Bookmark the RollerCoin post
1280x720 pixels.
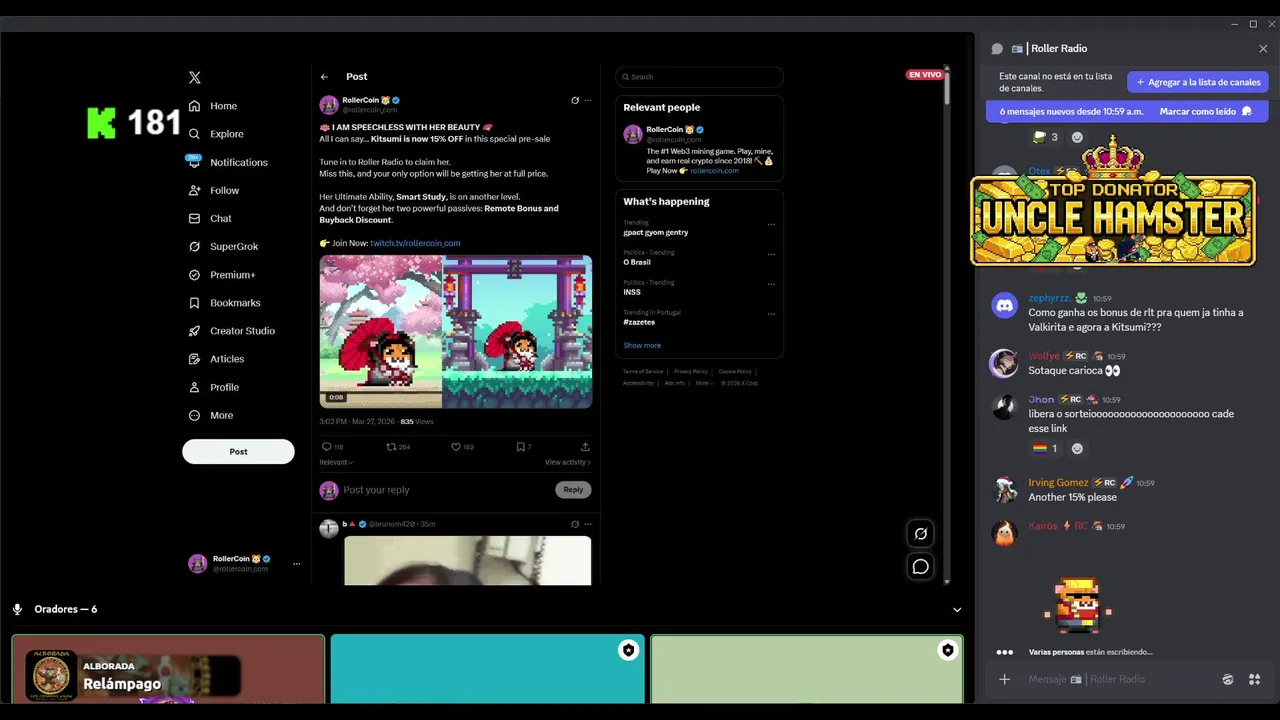tap(520, 447)
